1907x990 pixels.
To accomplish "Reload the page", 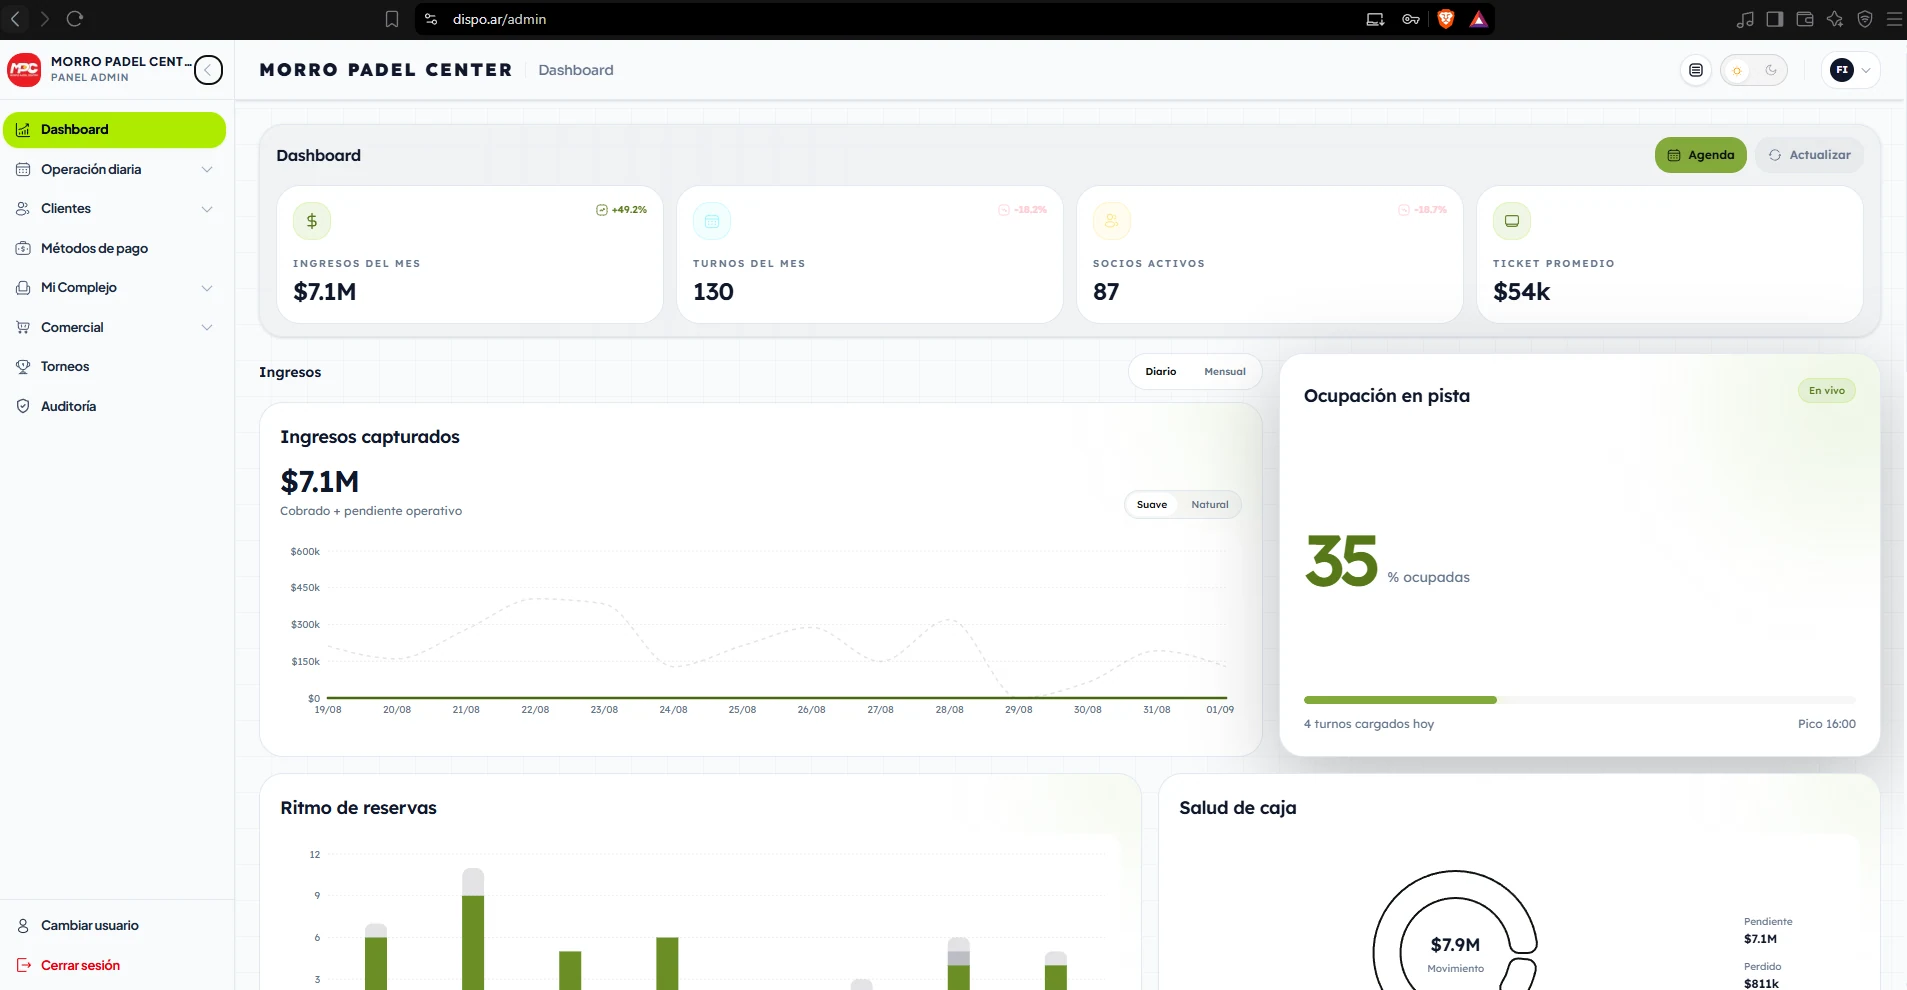I will click(74, 19).
